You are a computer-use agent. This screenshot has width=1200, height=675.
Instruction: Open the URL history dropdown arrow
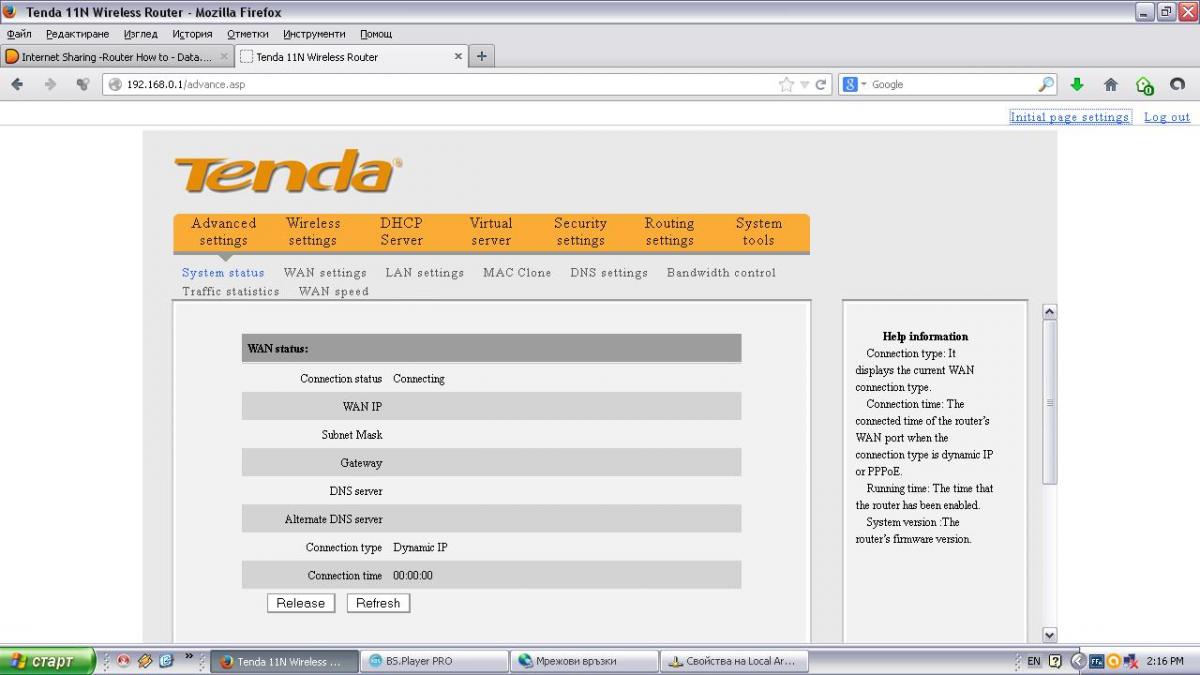click(x=804, y=85)
